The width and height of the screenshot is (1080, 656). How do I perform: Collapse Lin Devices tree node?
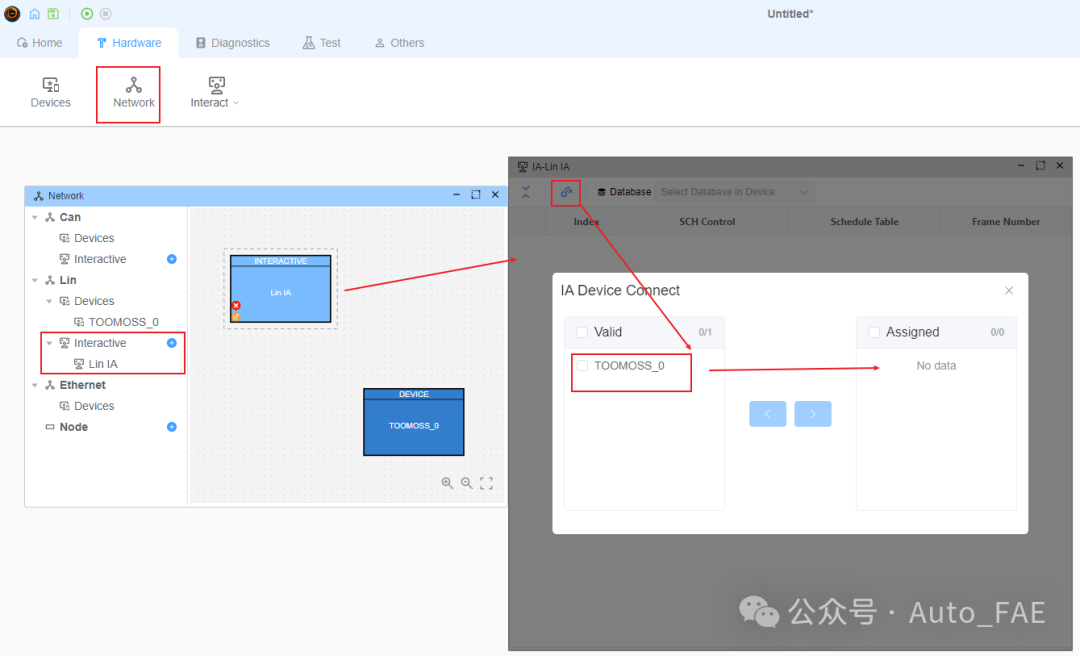point(49,301)
